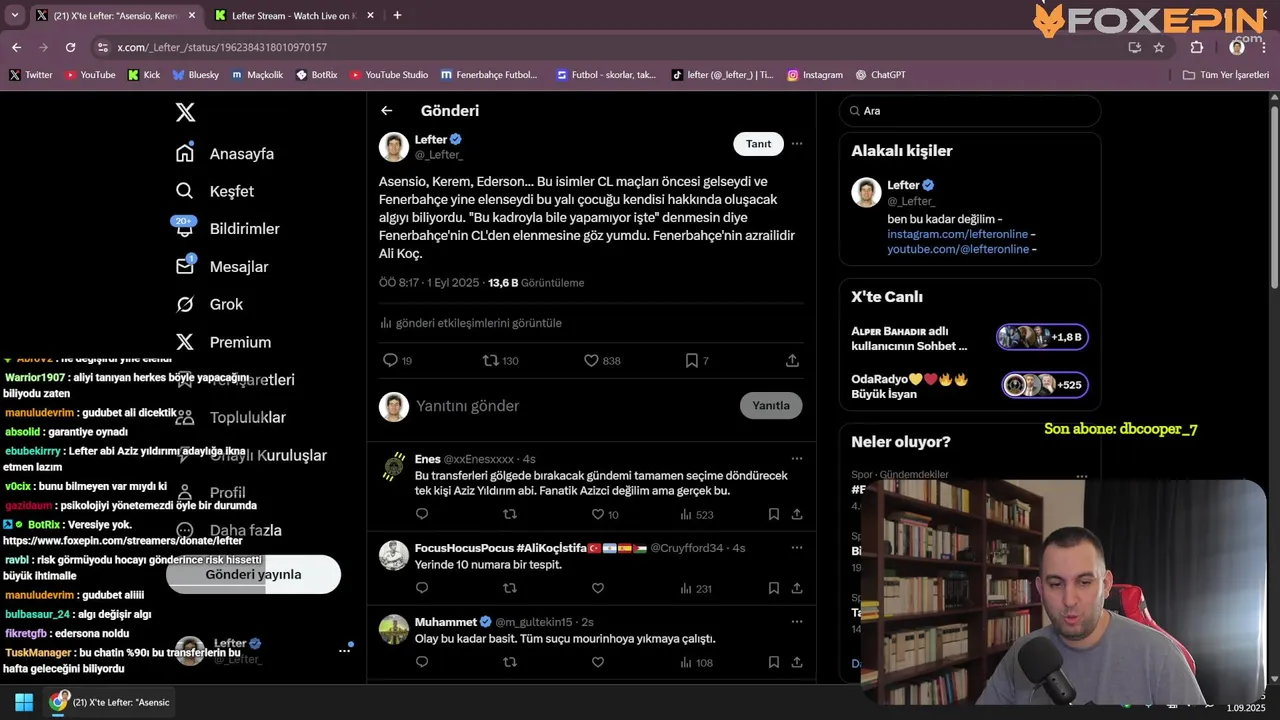Open Tüm Yer İşaretleri folder
This screenshot has width=1280, height=720.
click(1225, 75)
